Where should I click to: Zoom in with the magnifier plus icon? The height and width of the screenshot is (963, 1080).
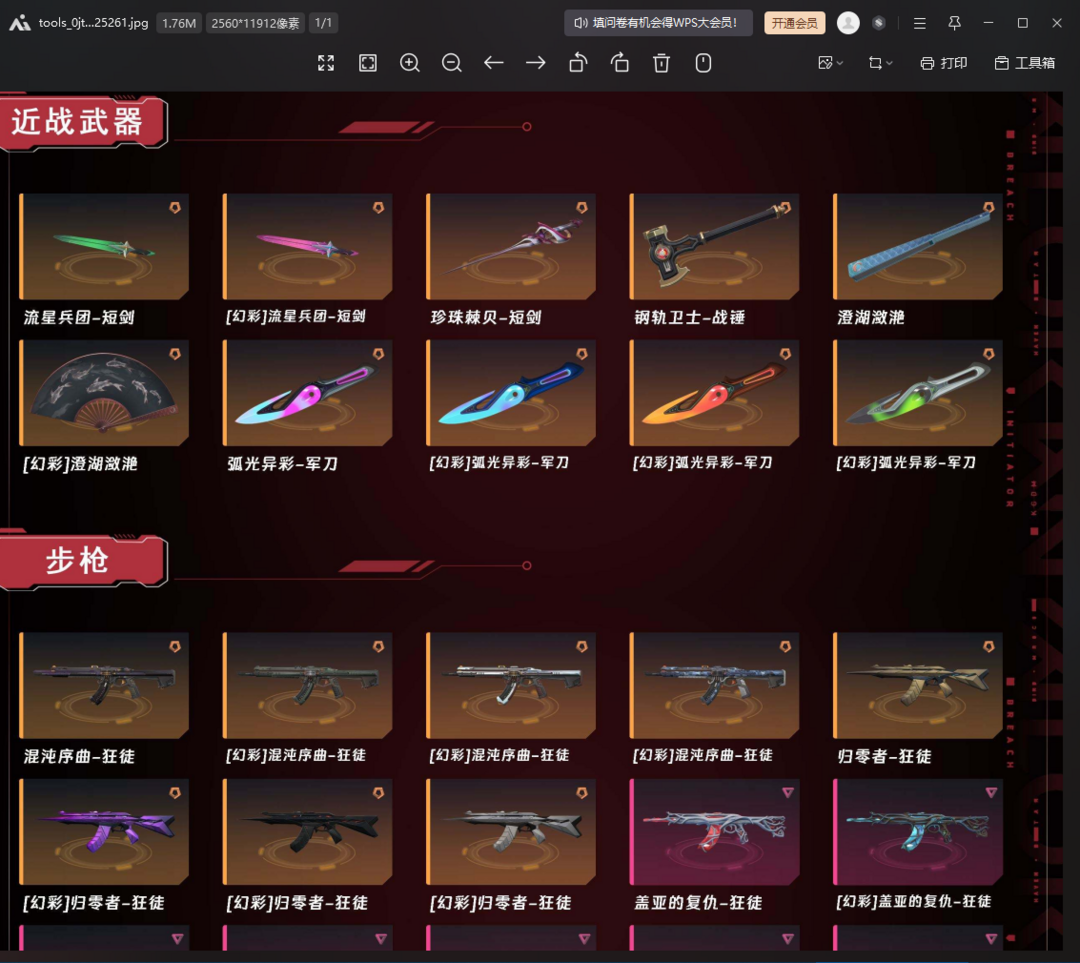(x=410, y=63)
